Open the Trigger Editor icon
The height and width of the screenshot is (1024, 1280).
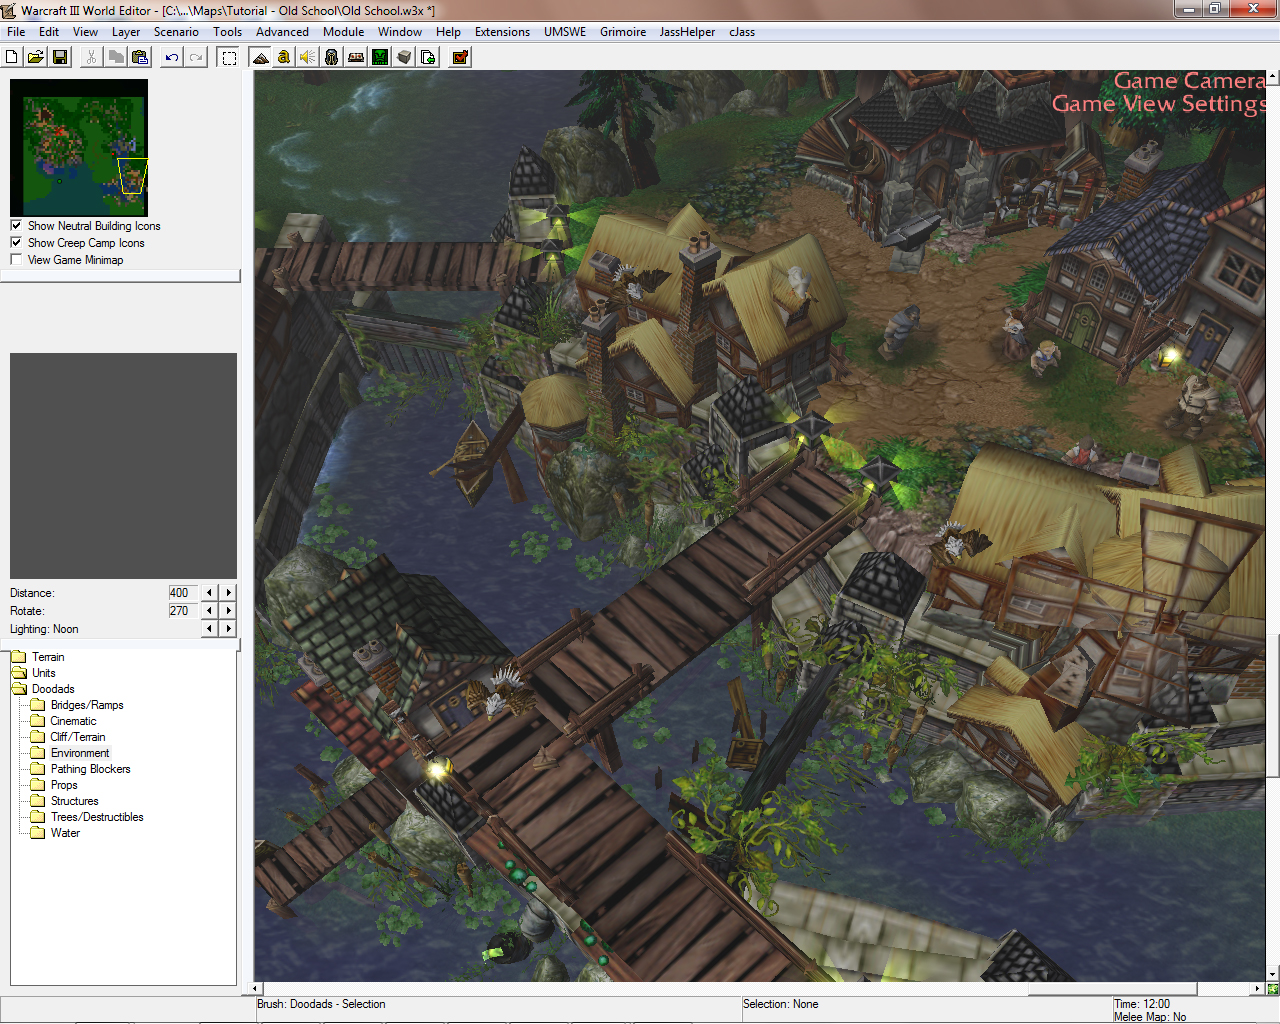(x=284, y=57)
